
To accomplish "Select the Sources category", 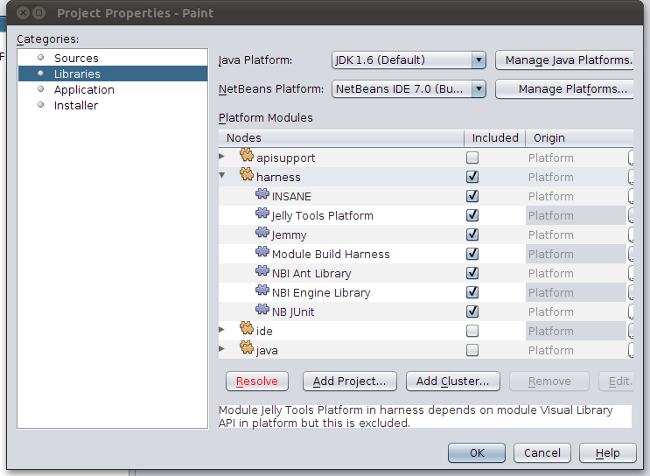I will point(76,58).
